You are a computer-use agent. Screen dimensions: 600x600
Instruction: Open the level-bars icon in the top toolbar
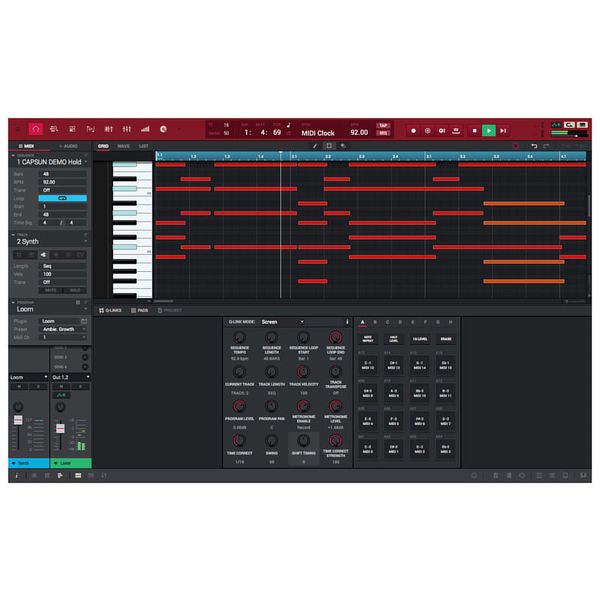pos(145,129)
